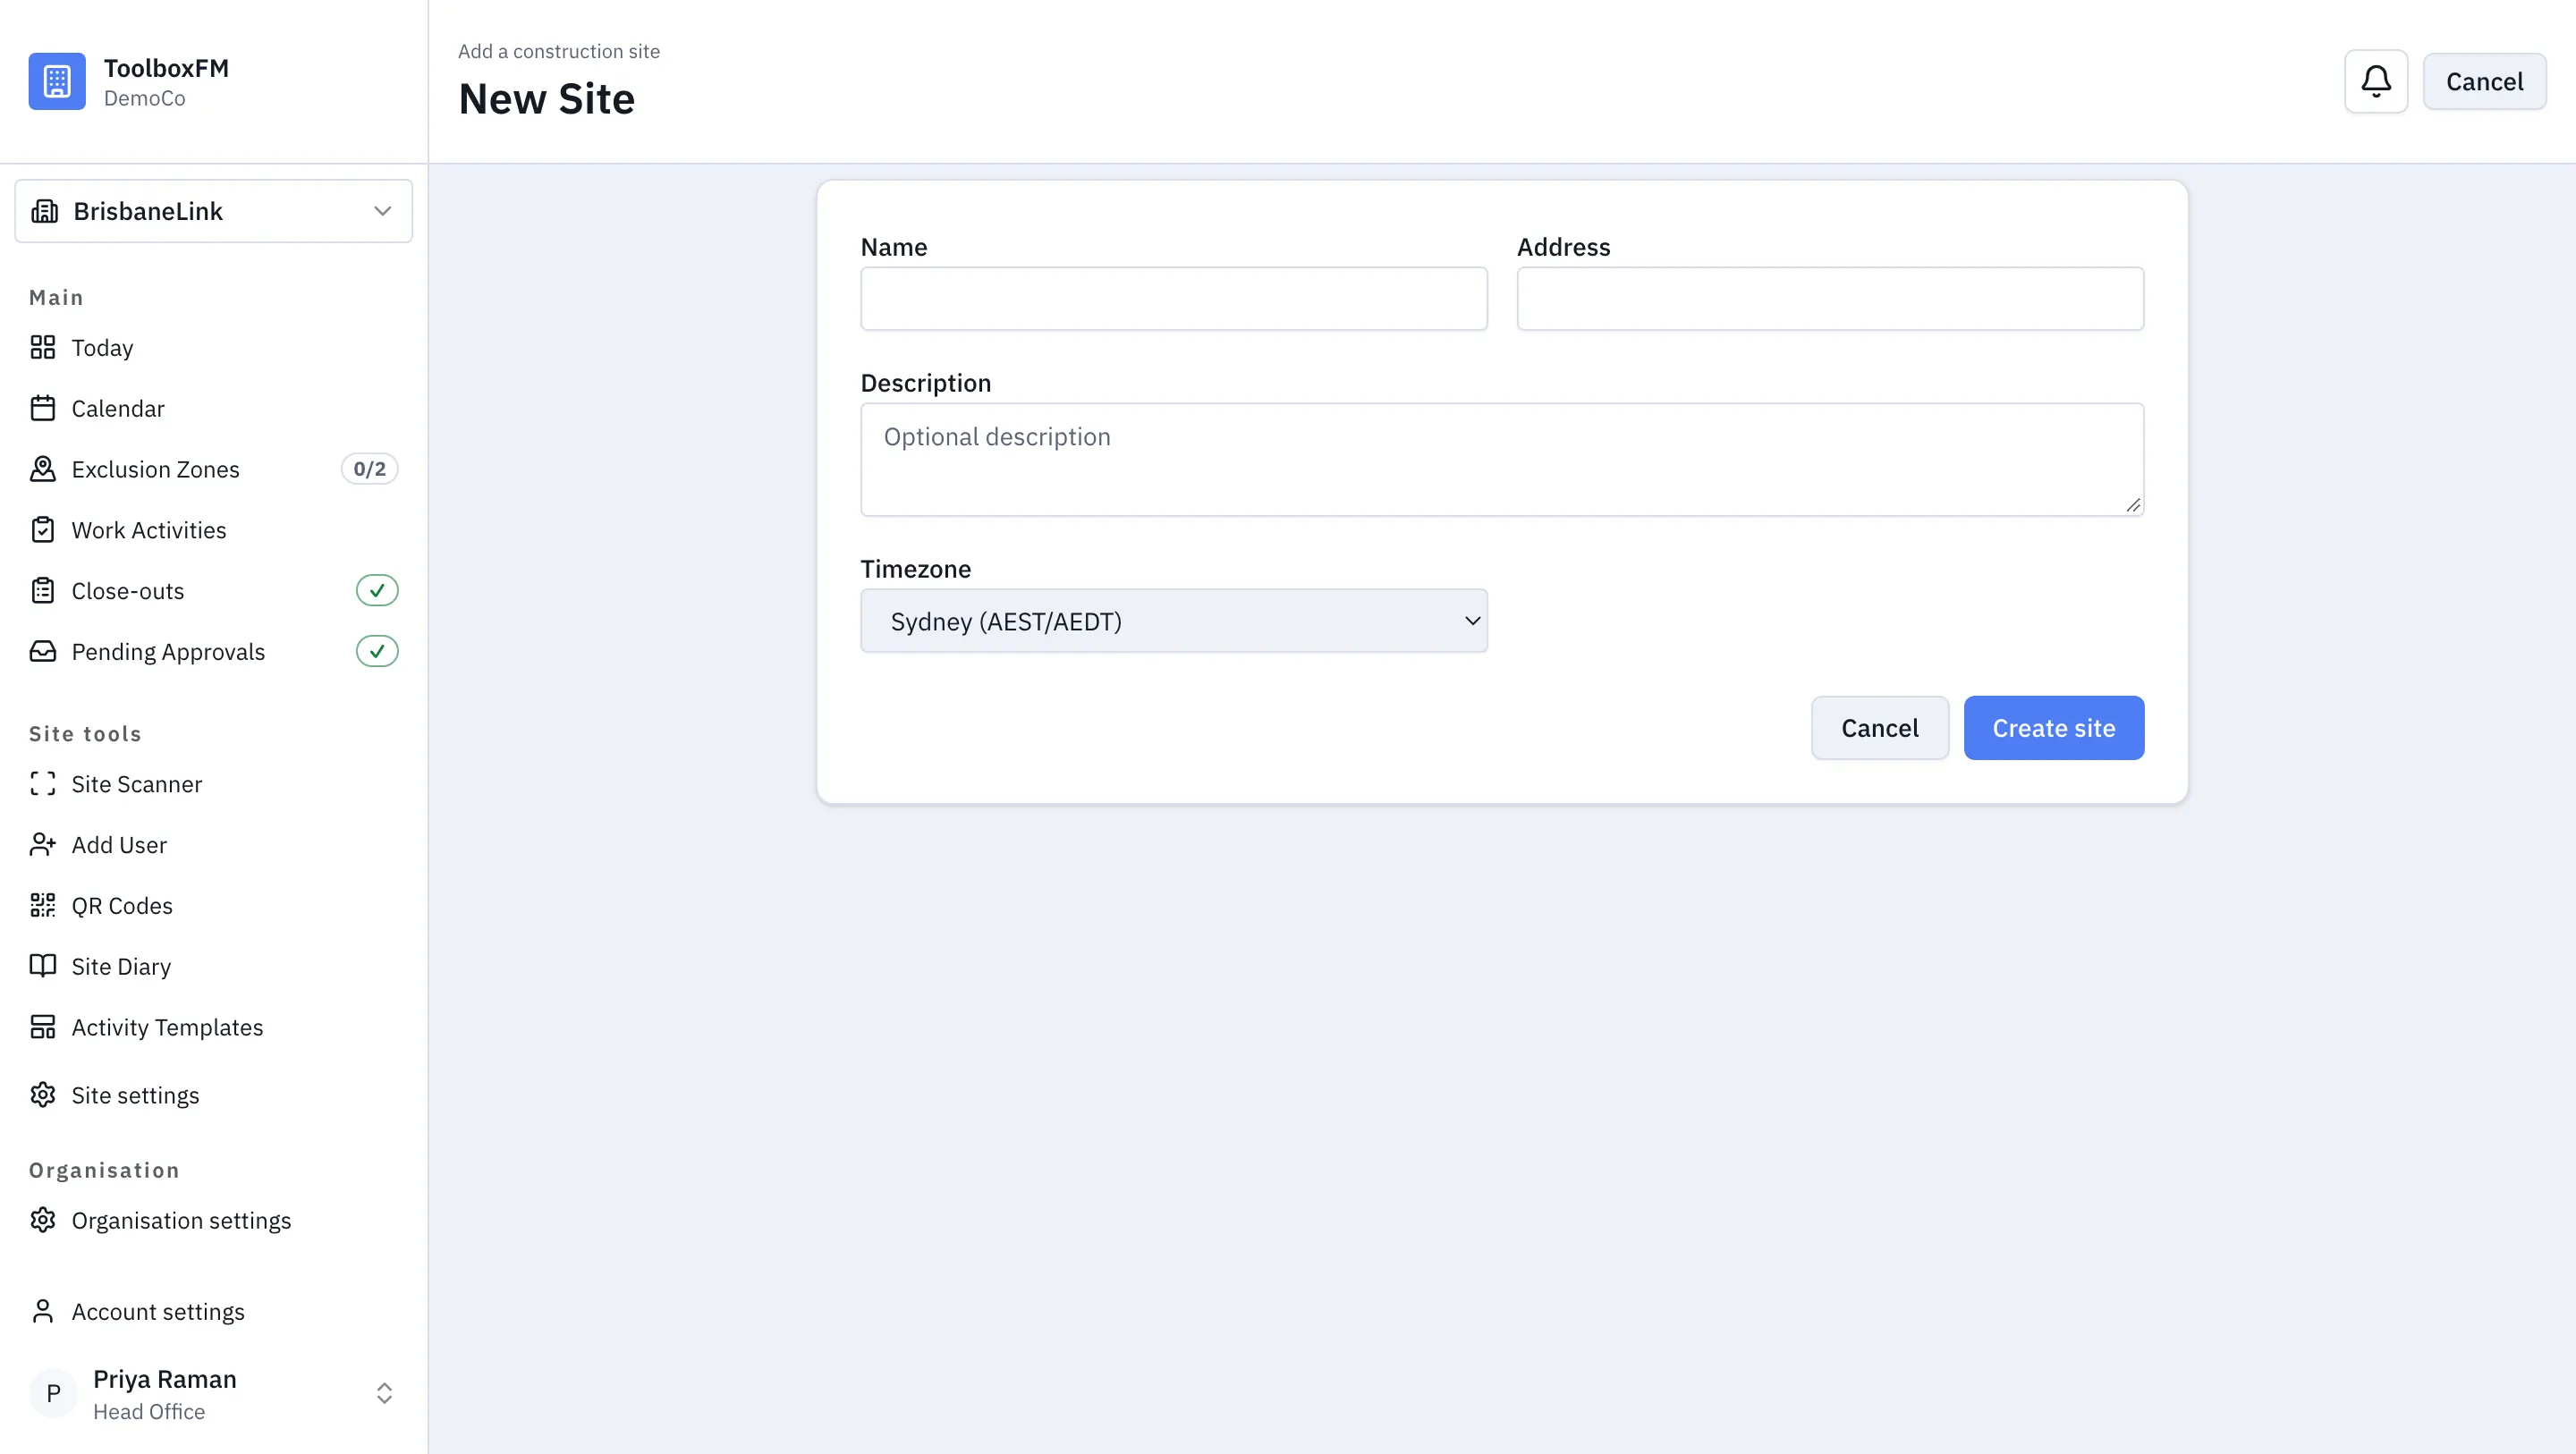Click the Exclusion Zones pin icon
Screen dimensions: 2576x1454
[x=43, y=469]
